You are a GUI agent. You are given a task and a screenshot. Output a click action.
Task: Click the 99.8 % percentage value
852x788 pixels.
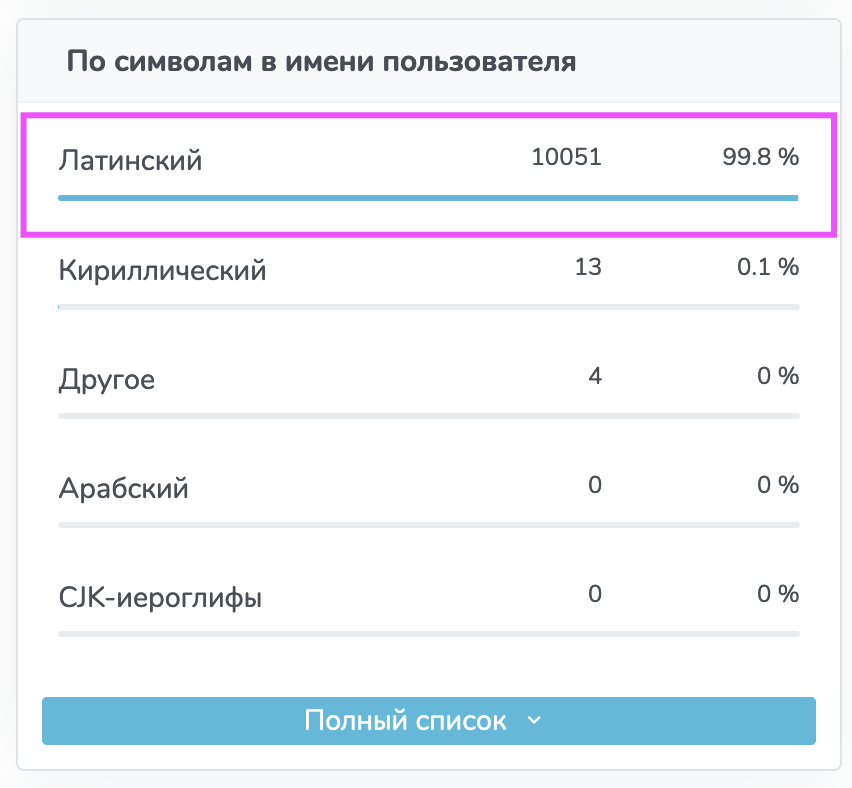coord(760,157)
